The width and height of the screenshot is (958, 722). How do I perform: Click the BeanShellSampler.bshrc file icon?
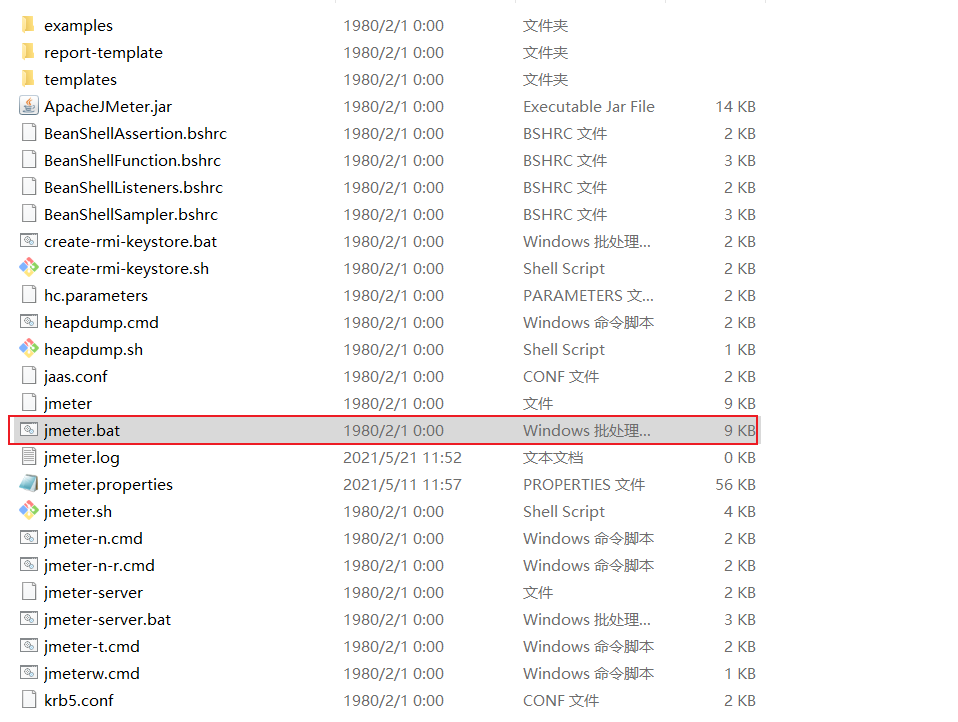(29, 213)
